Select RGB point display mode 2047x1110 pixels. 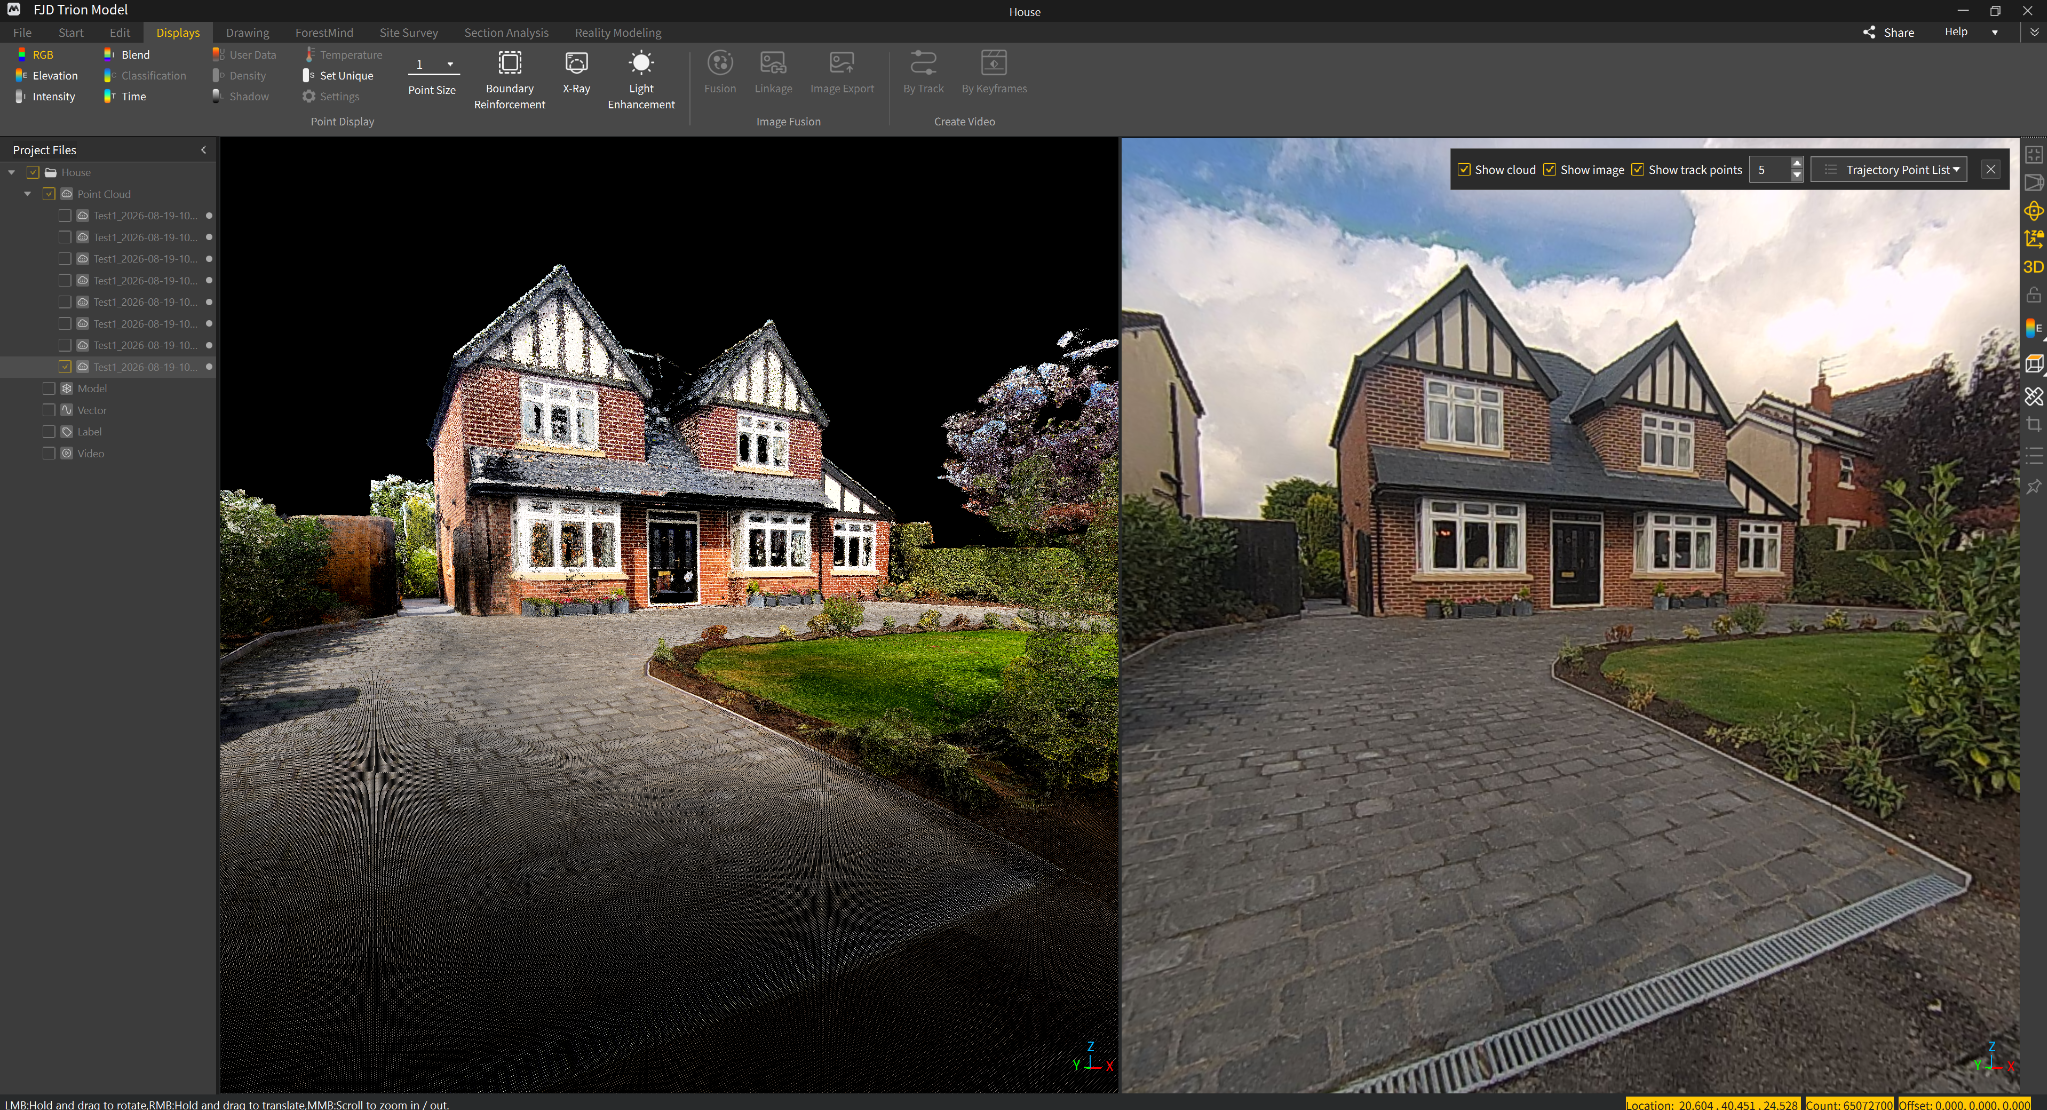35,55
